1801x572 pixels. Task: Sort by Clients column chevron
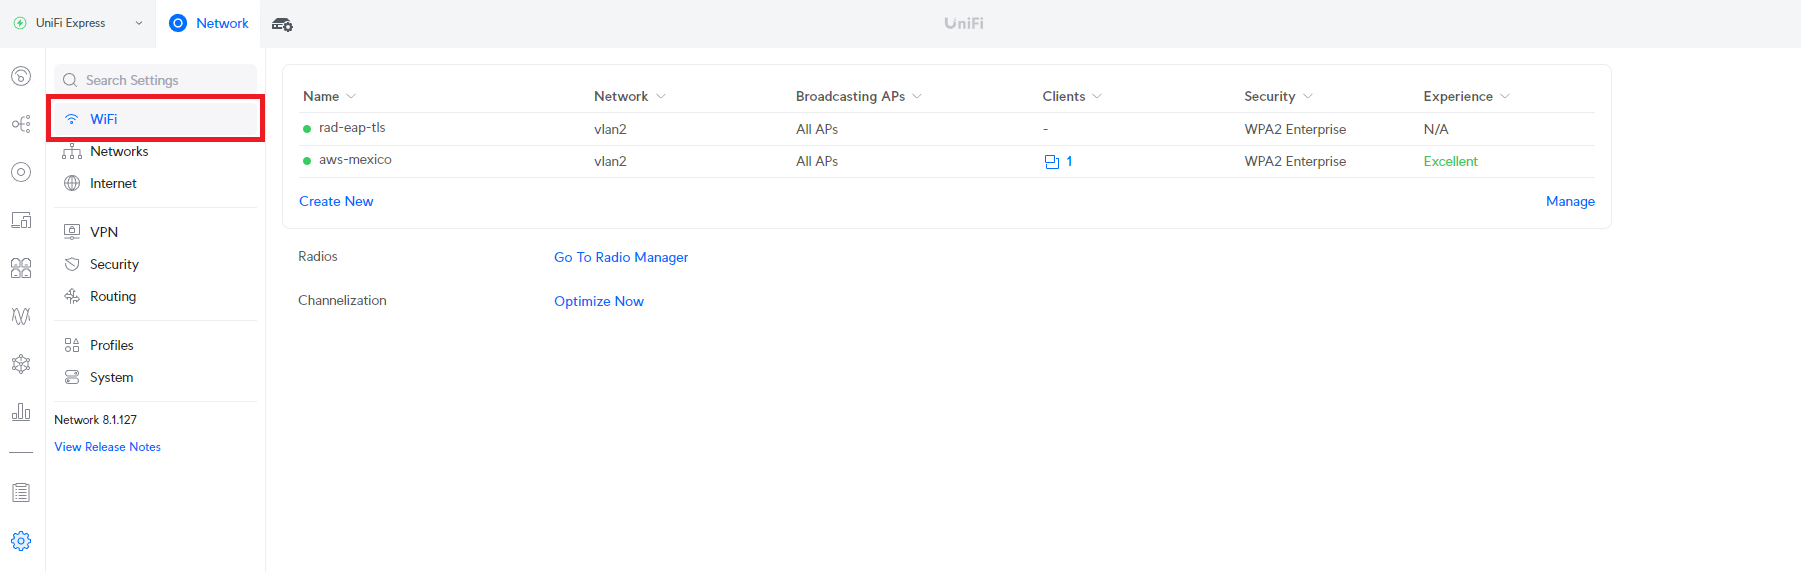[1097, 96]
